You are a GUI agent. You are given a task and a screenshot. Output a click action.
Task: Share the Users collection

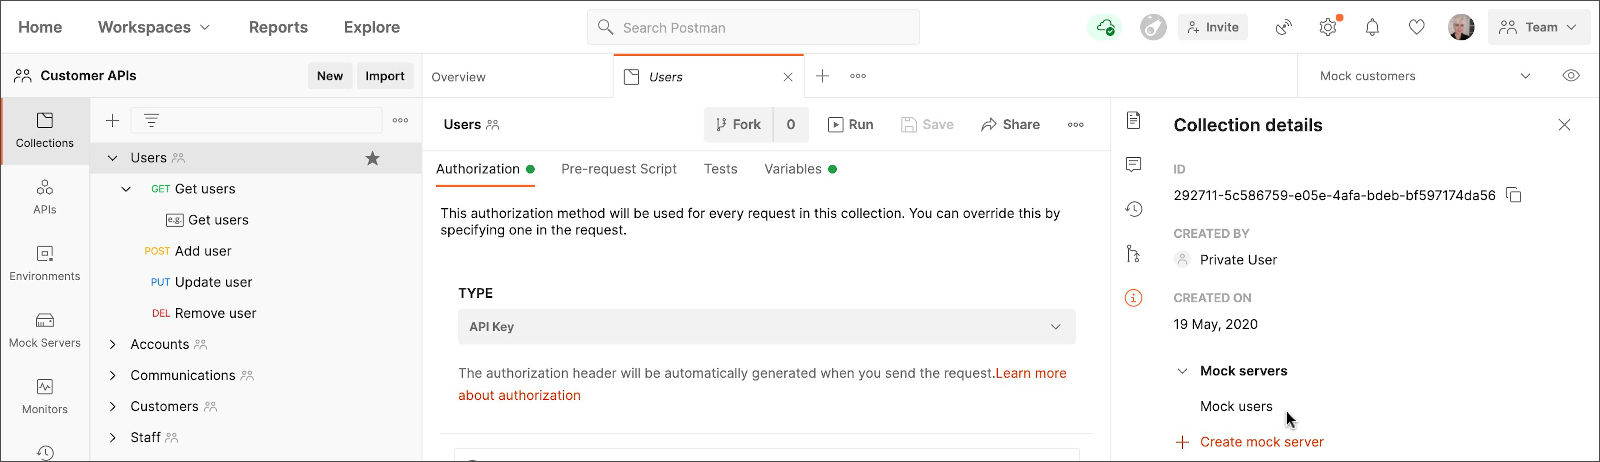point(1010,125)
